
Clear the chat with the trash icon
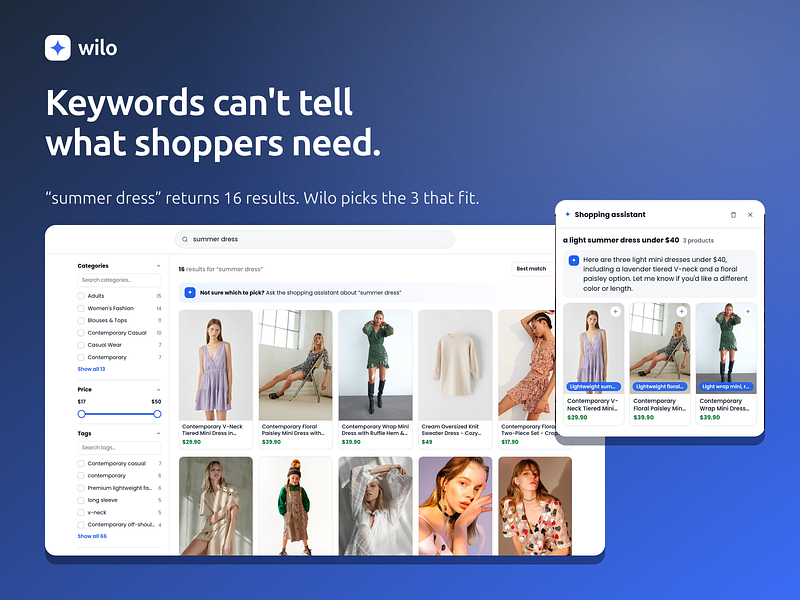(x=733, y=215)
